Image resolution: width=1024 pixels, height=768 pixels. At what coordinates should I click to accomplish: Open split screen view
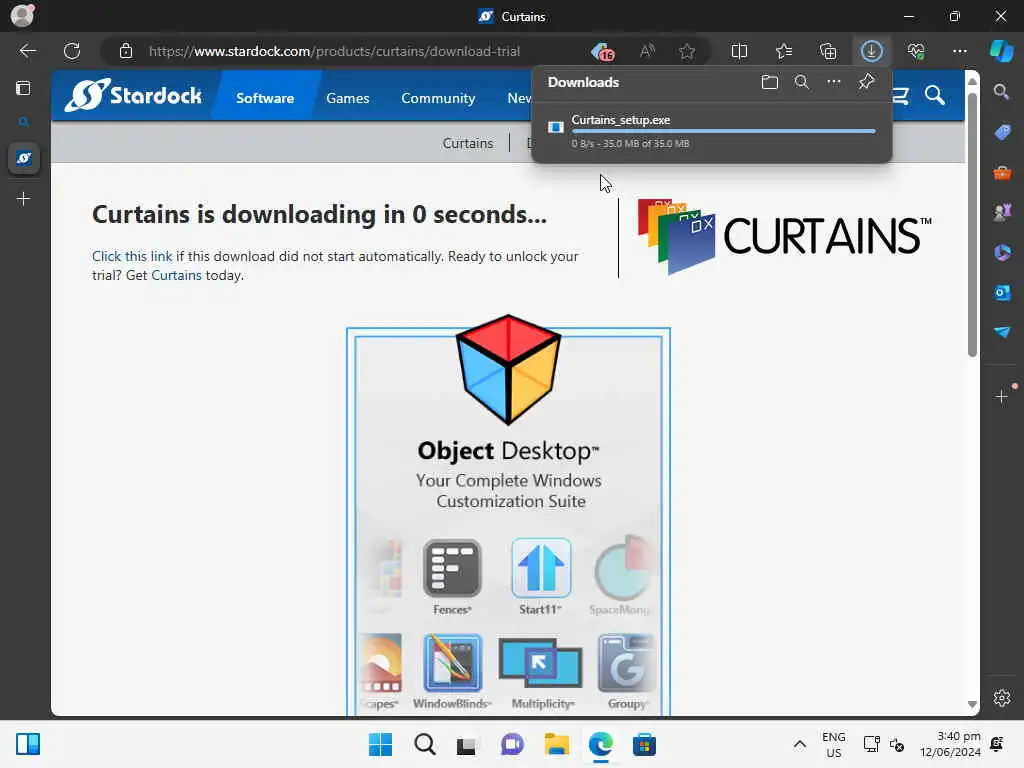(x=739, y=51)
